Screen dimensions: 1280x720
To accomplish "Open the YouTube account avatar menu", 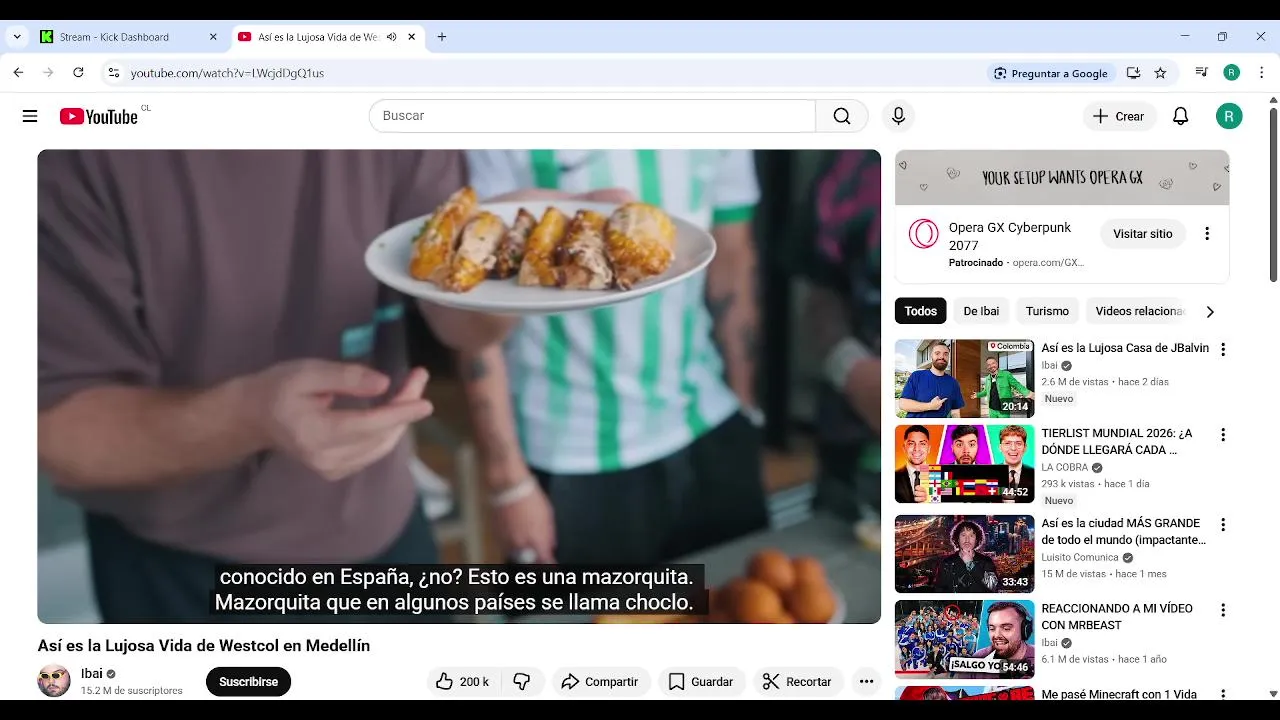I will pyautogui.click(x=1229, y=116).
